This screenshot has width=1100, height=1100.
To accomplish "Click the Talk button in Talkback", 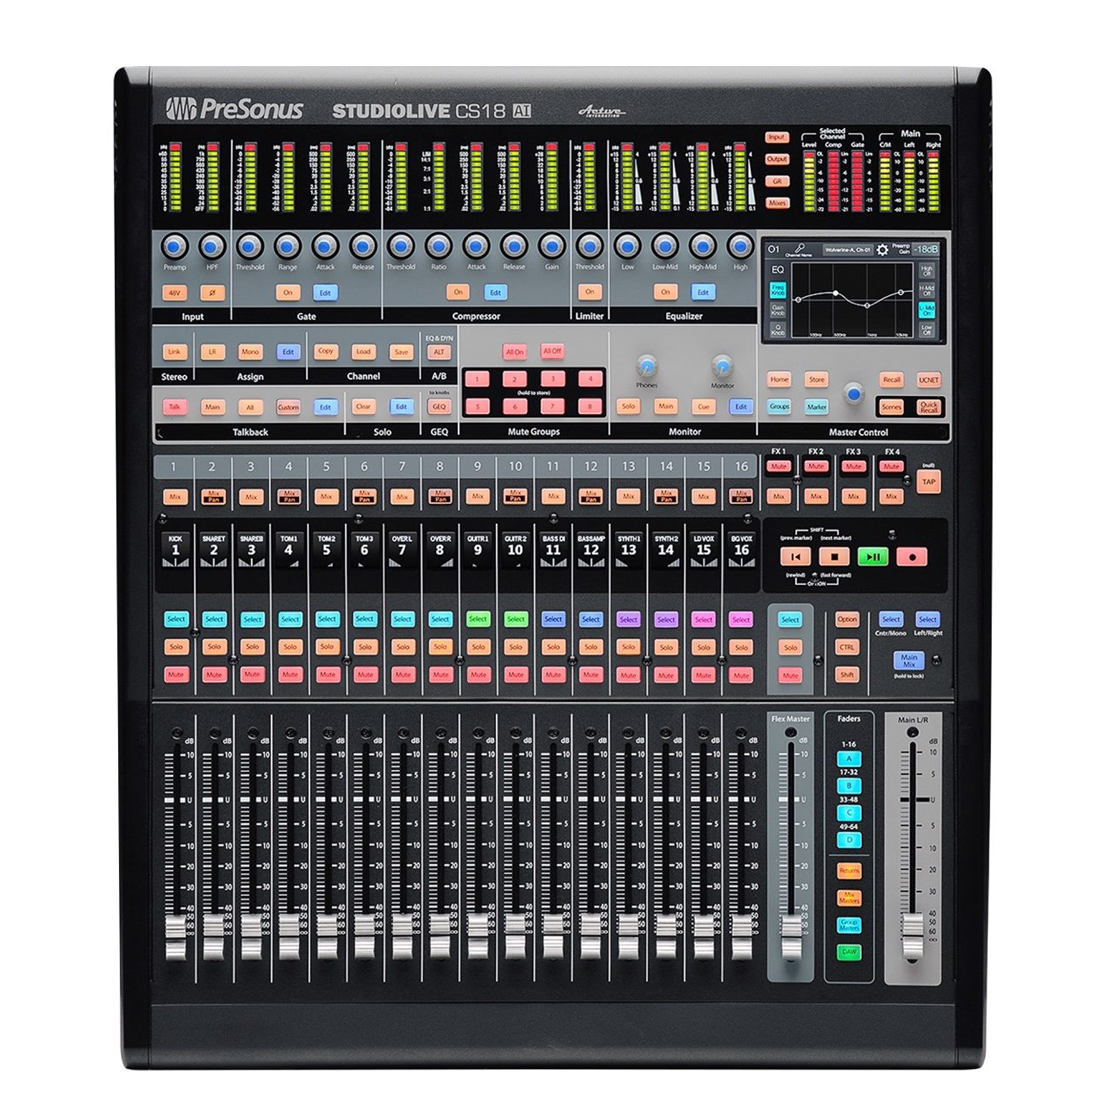I will pyautogui.click(x=175, y=407).
